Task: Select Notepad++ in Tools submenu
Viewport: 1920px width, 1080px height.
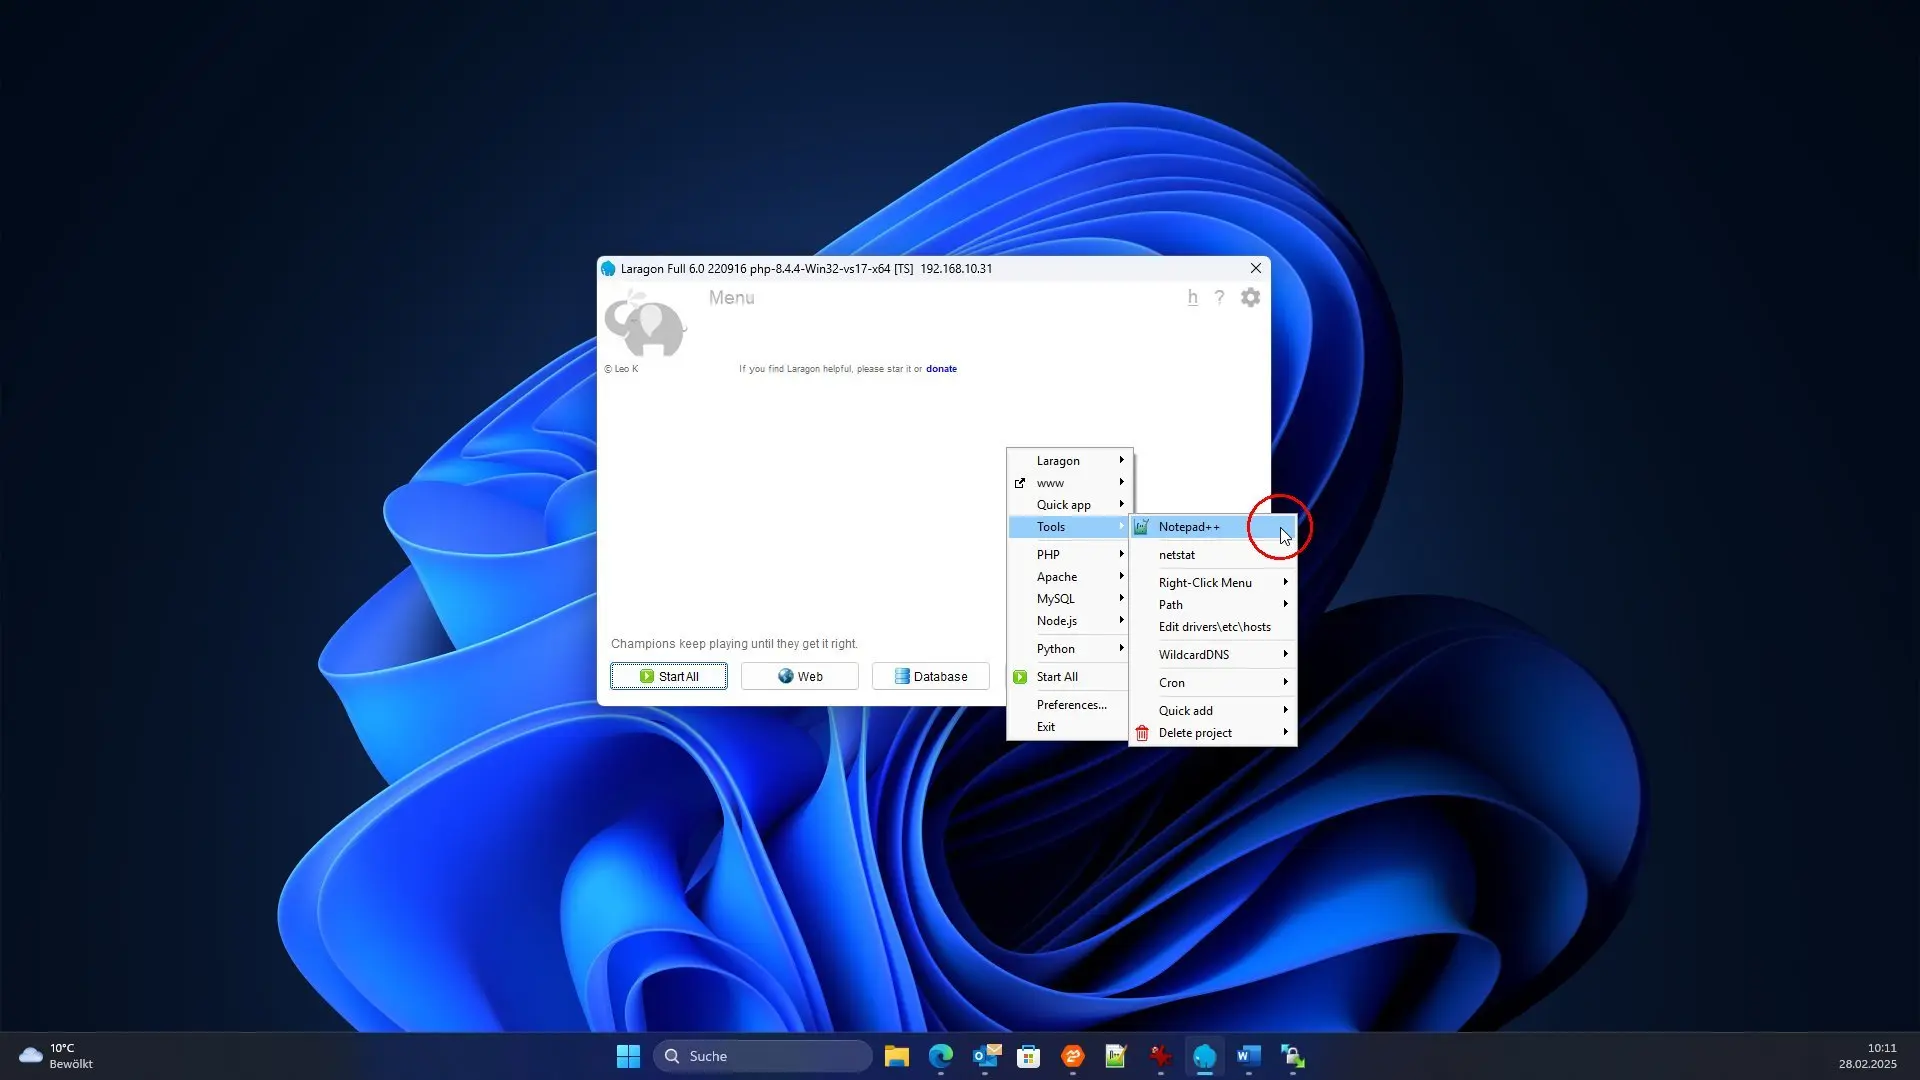Action: [x=1213, y=527]
